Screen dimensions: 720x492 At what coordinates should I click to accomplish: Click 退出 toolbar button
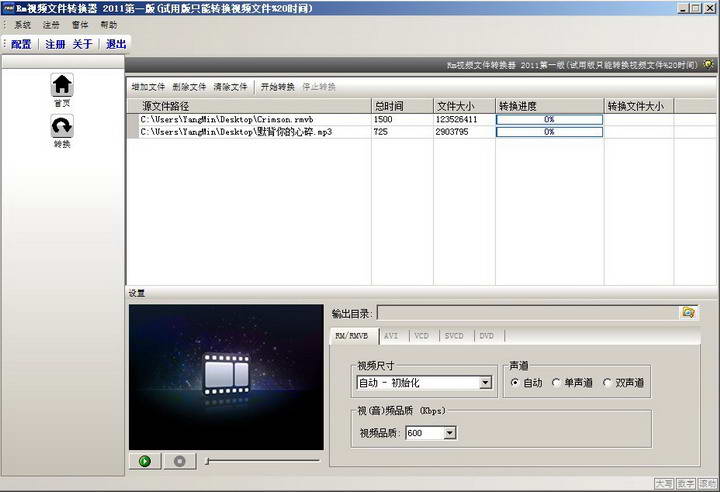click(x=116, y=44)
